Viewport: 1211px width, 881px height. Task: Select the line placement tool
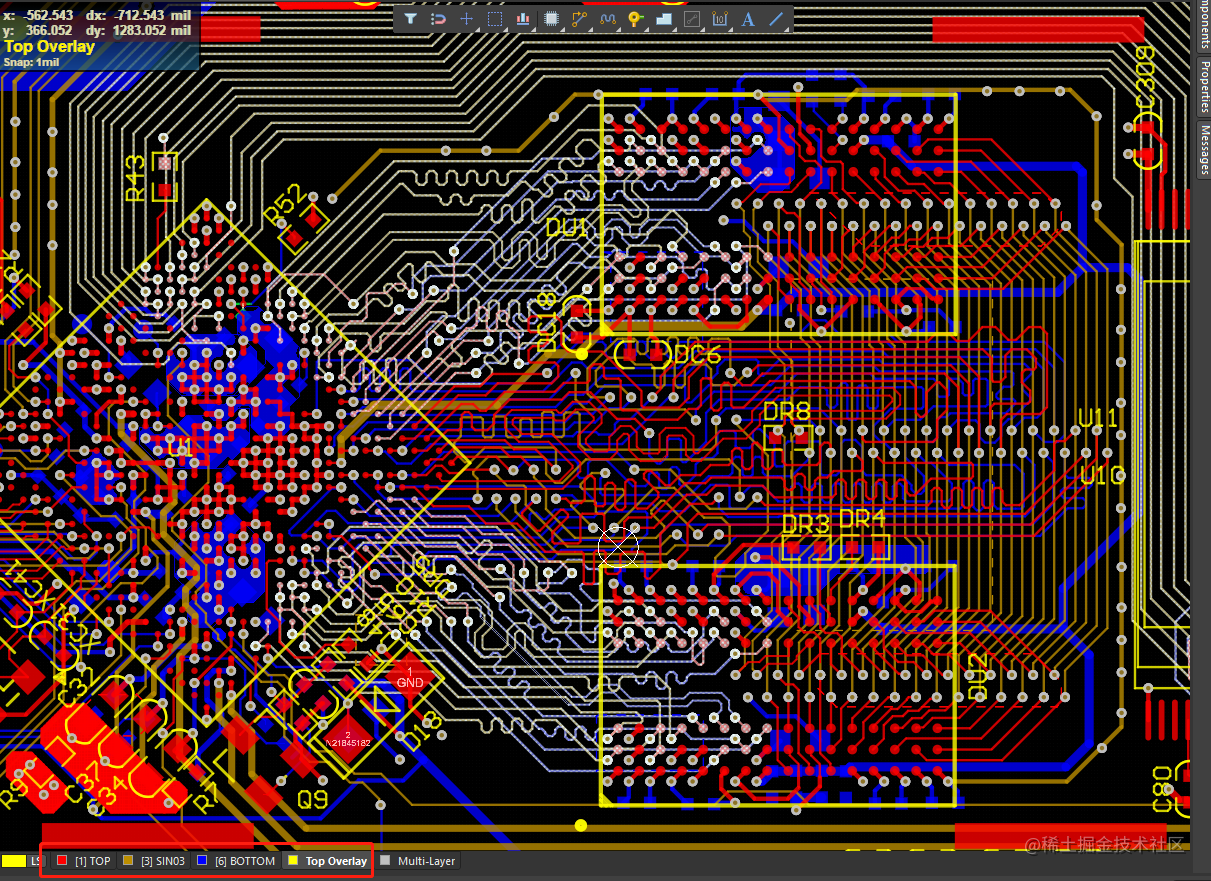pos(774,19)
